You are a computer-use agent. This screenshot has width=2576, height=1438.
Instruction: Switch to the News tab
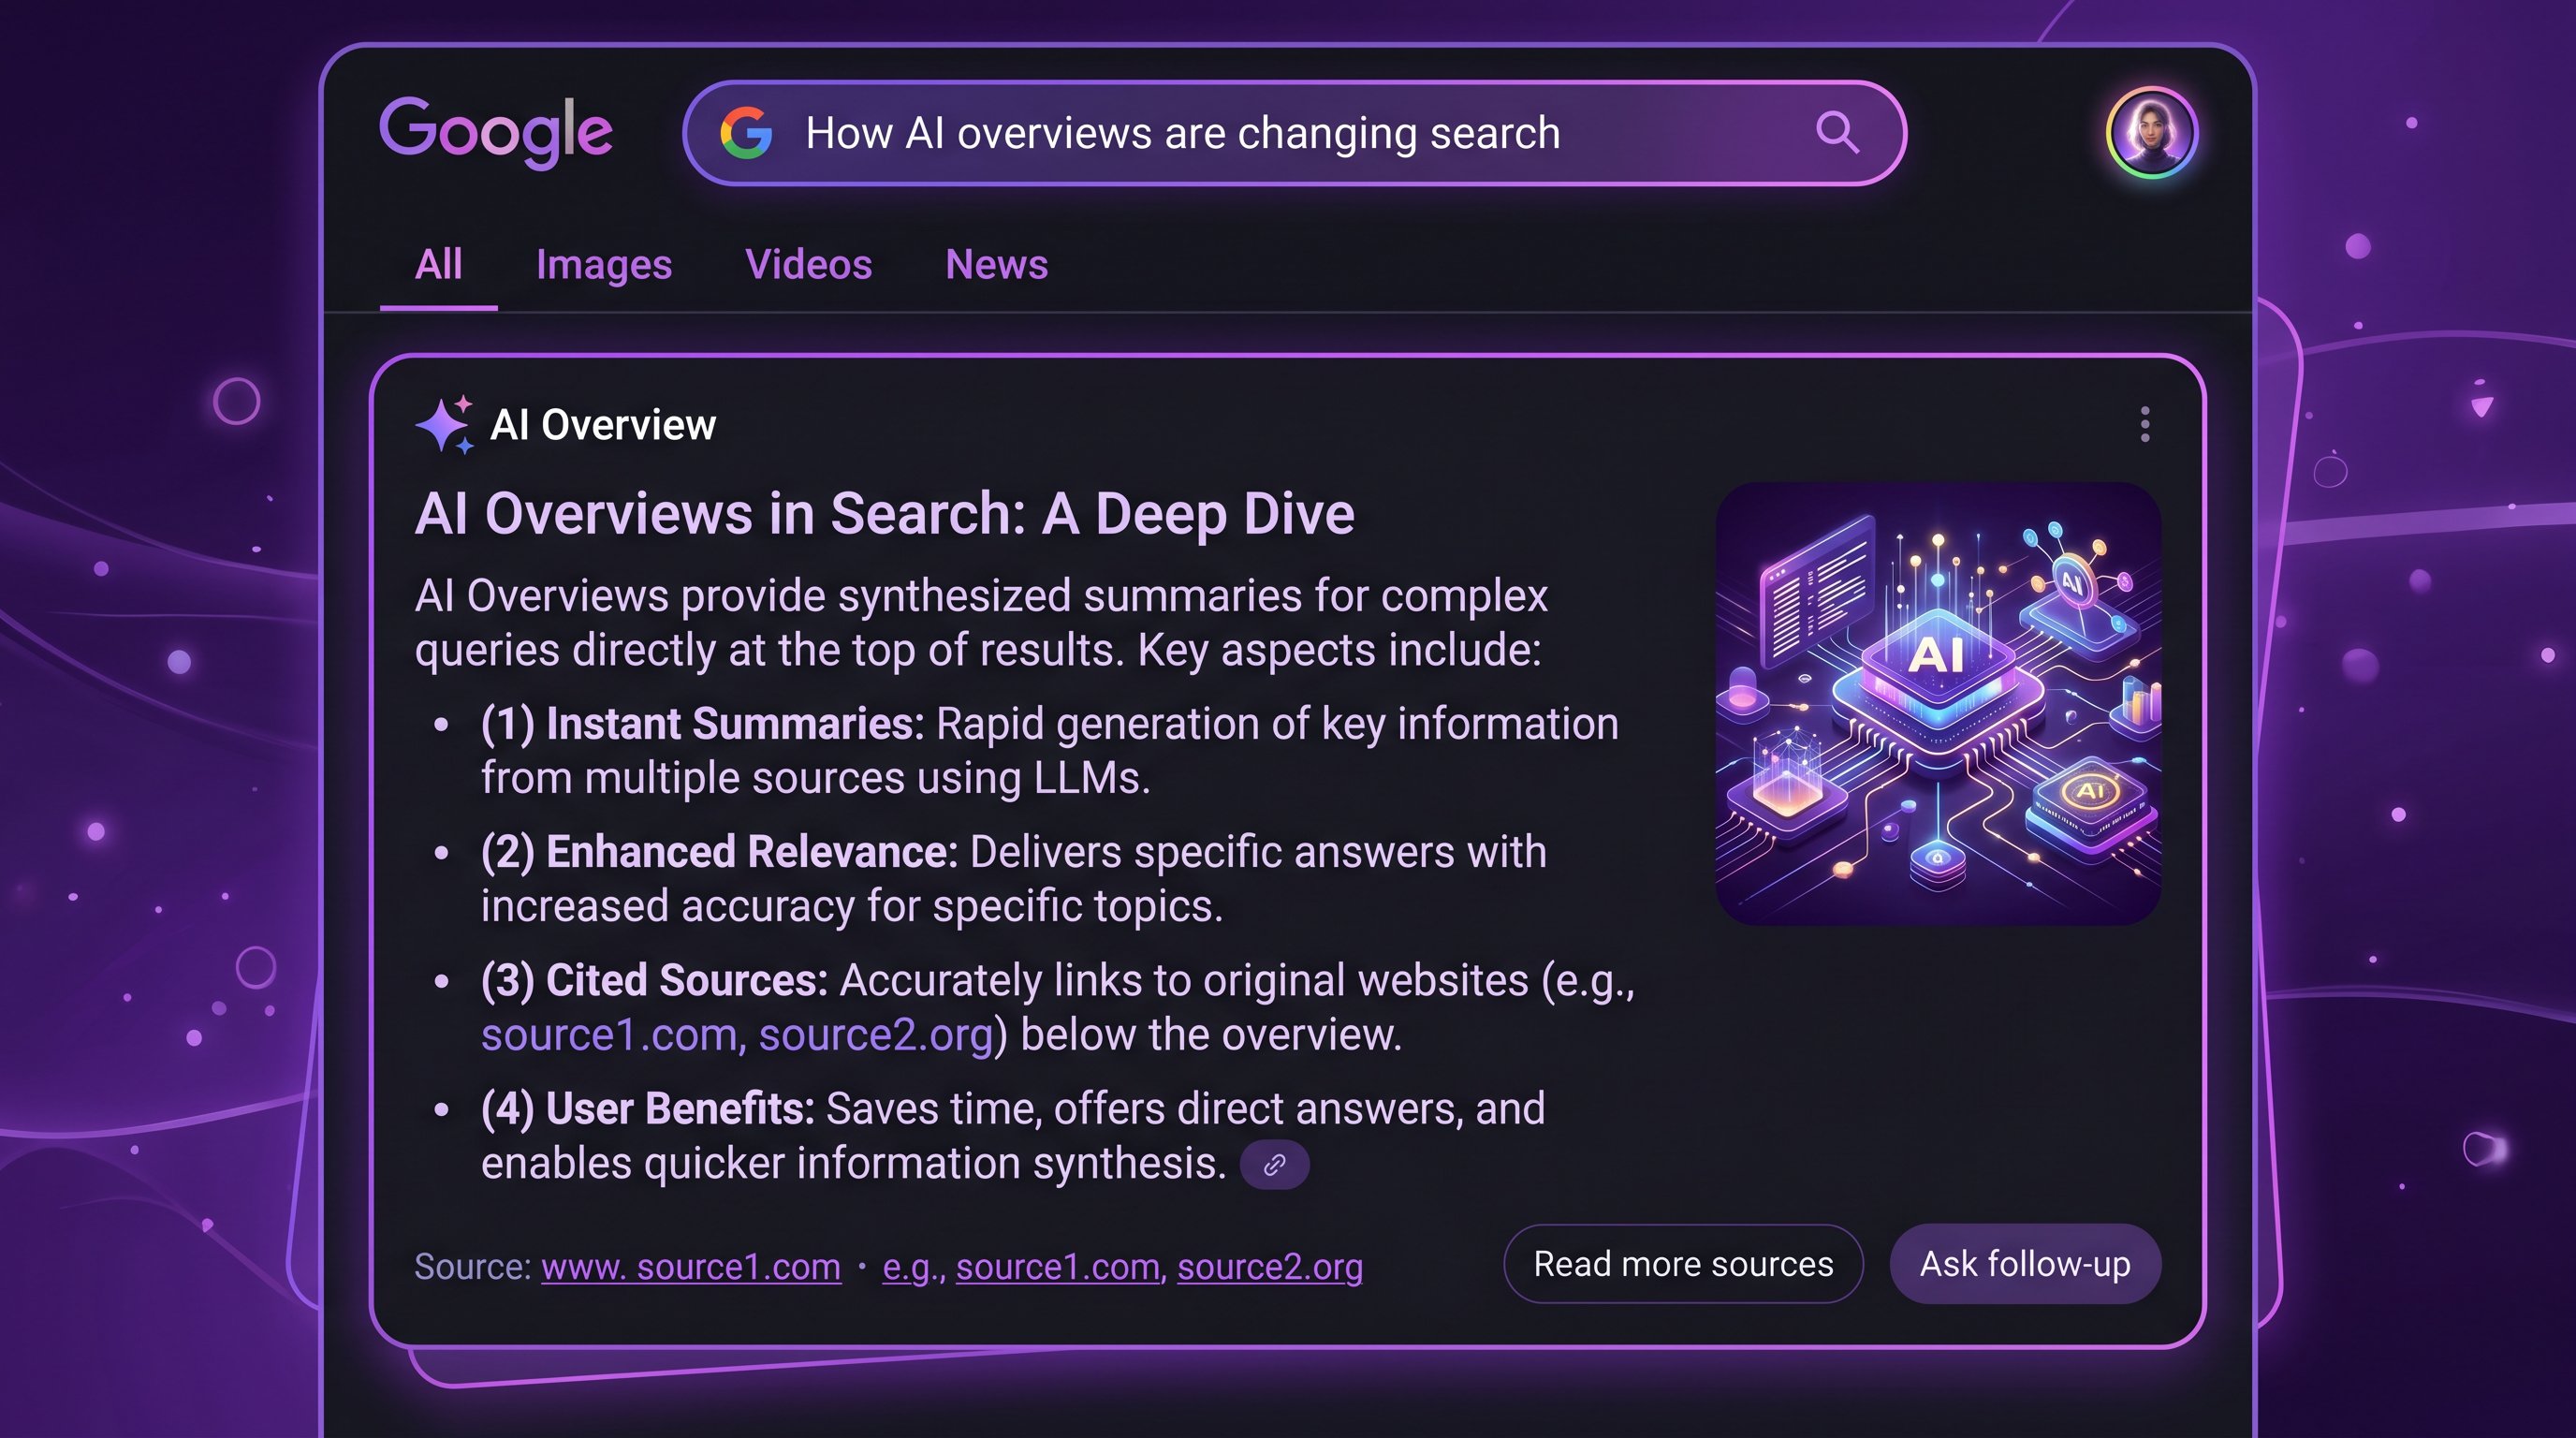pos(997,265)
